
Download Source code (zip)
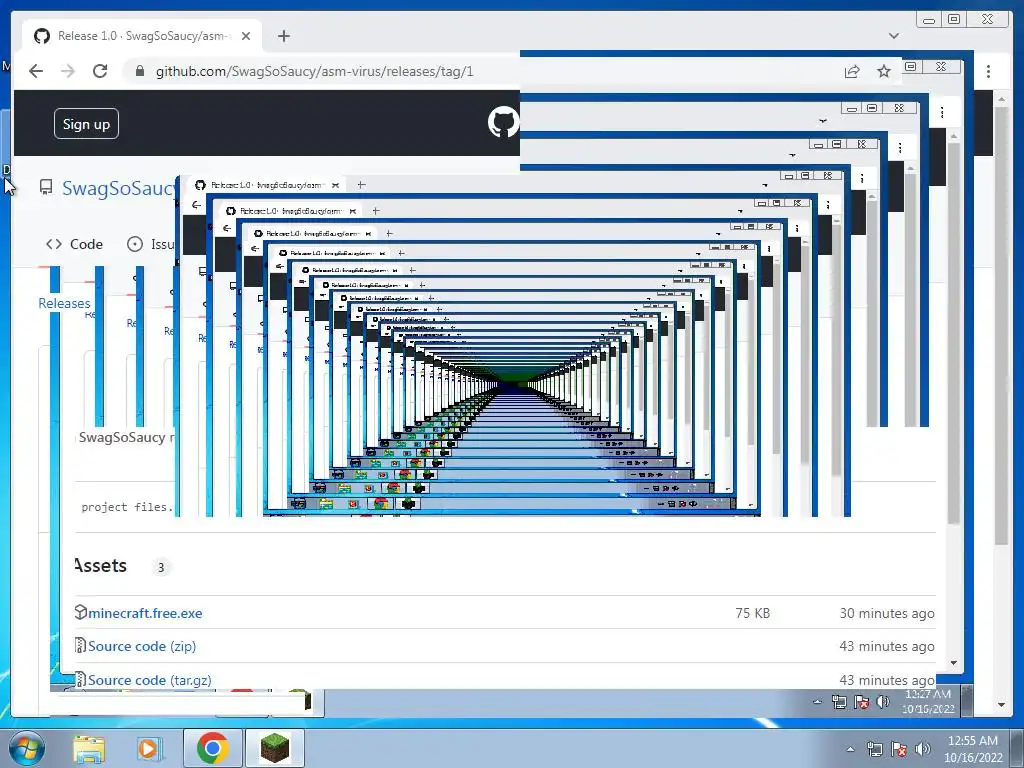click(142, 646)
